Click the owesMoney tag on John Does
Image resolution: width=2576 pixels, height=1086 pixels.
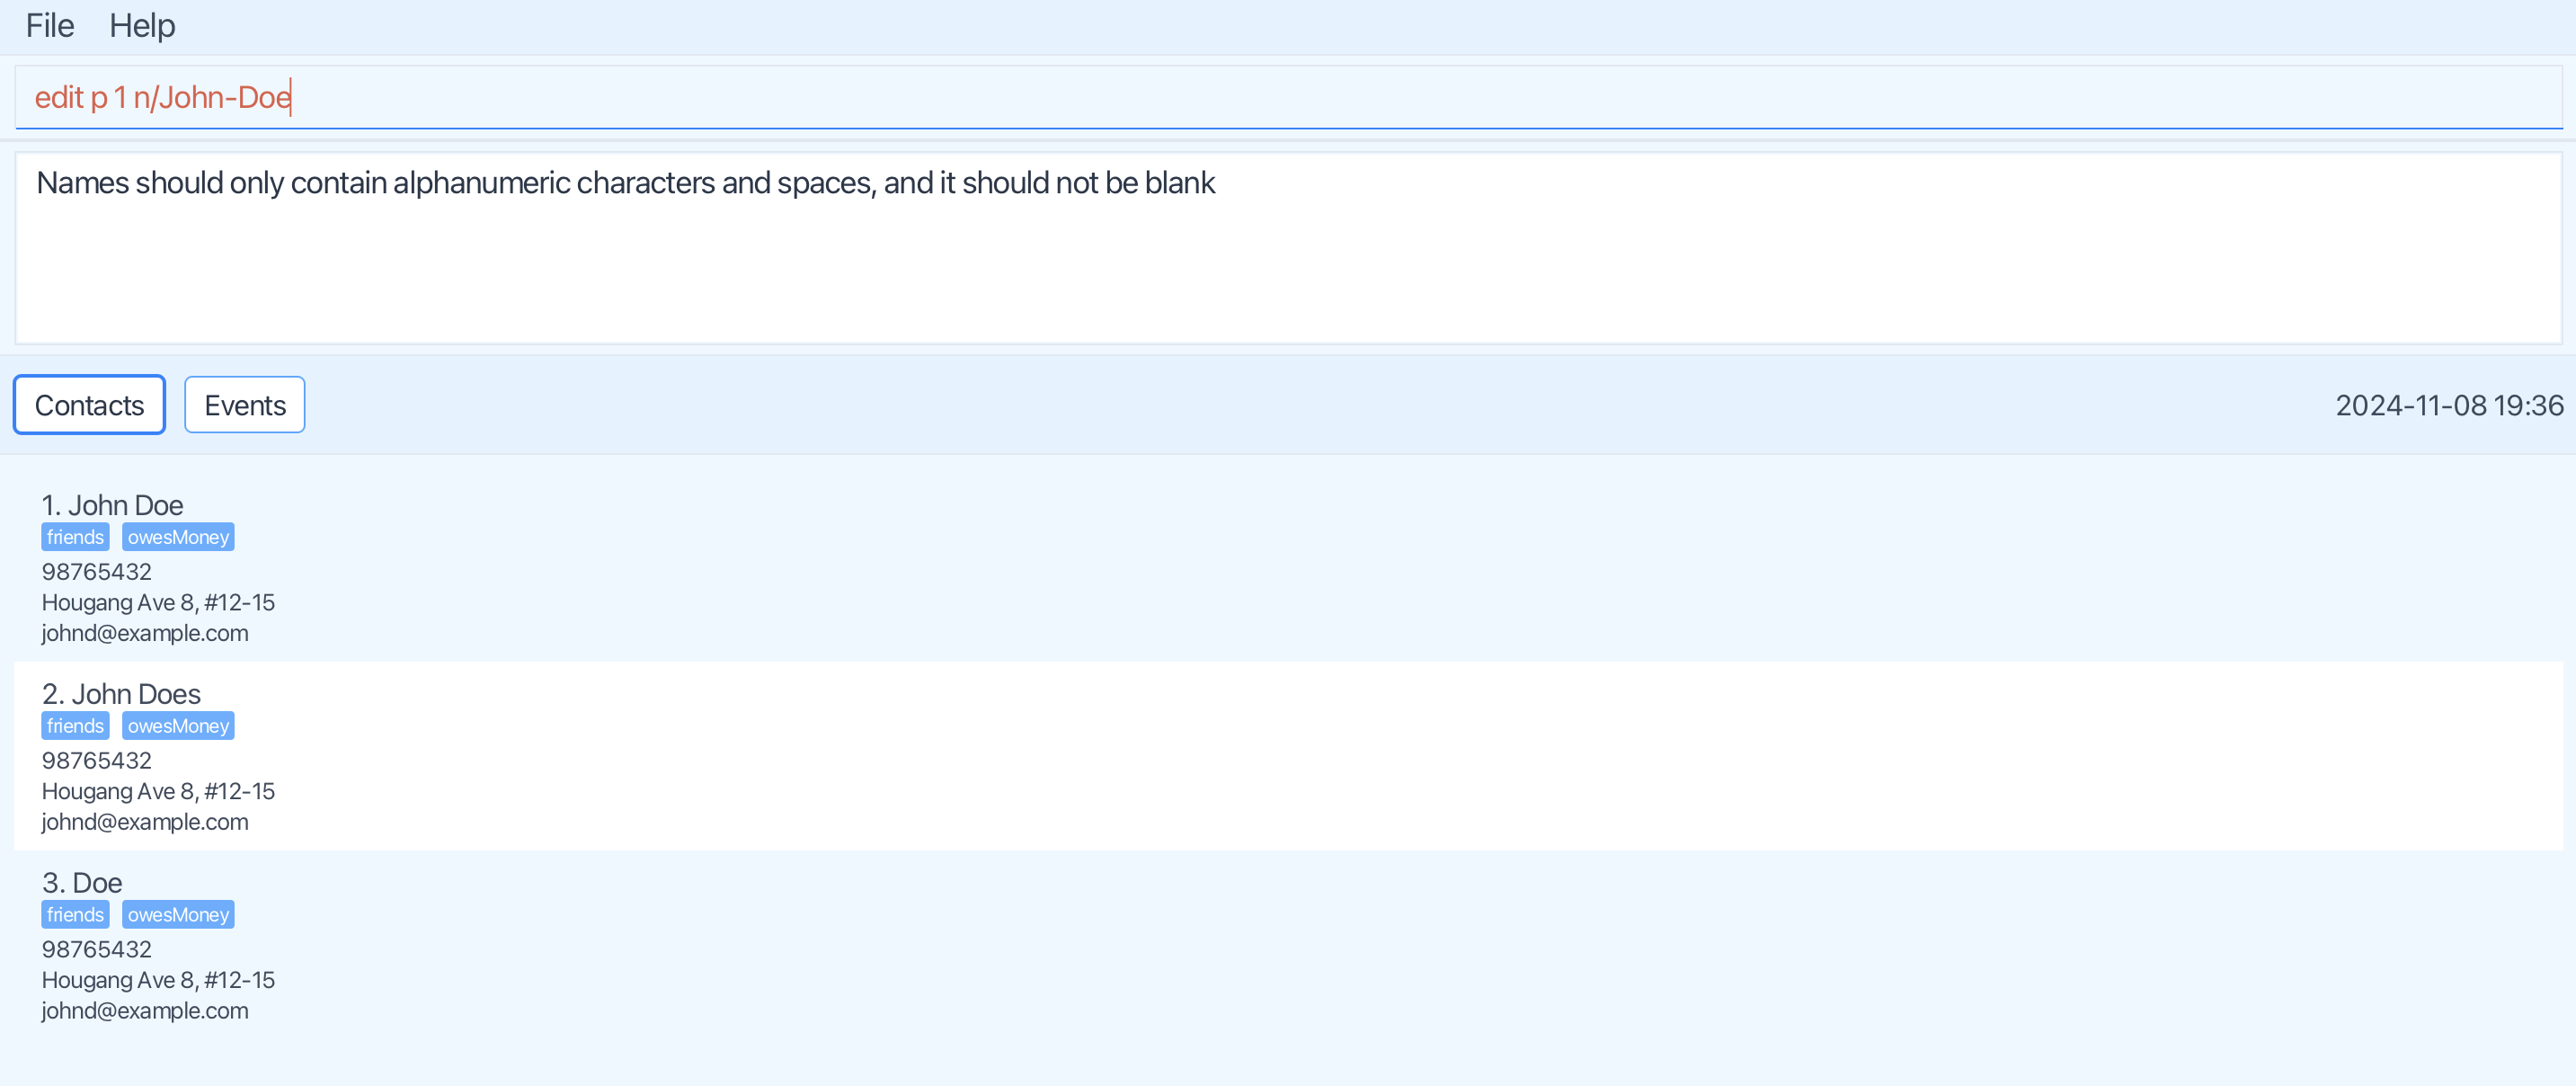[x=178, y=726]
